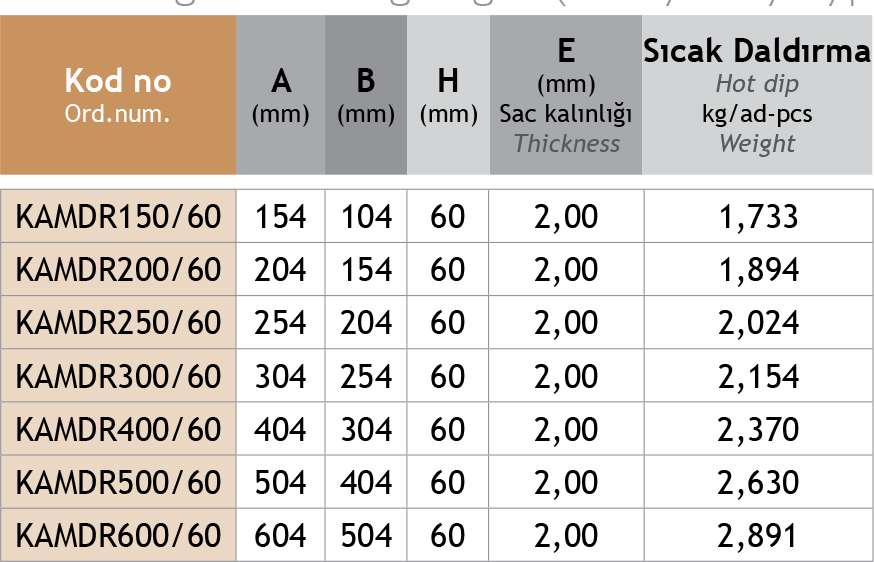Click the KAMDR400/60 code cell
This screenshot has height=562, width=874.
(118, 429)
